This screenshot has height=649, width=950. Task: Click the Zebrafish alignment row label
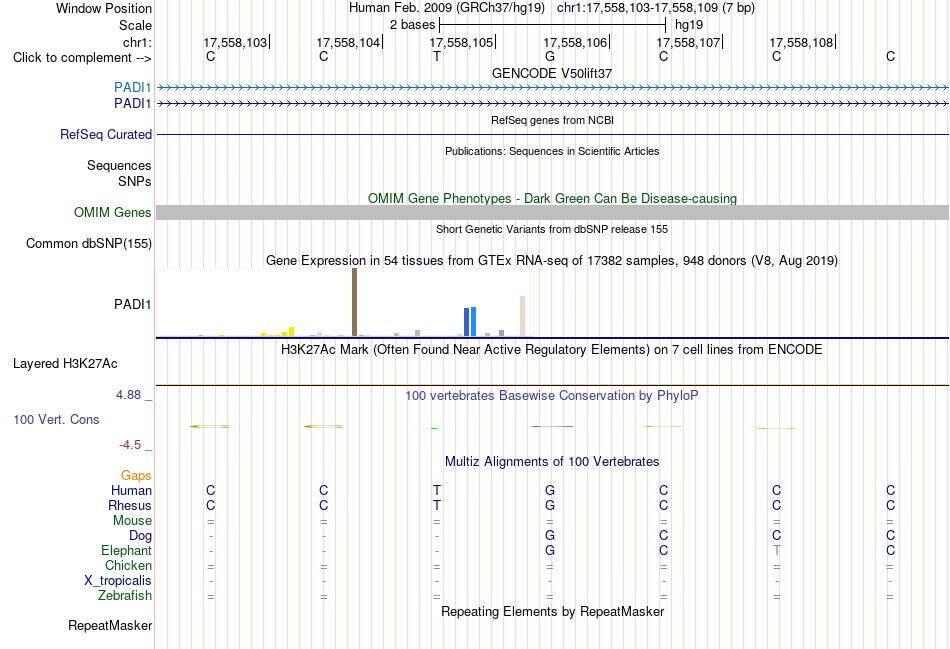click(x=125, y=596)
